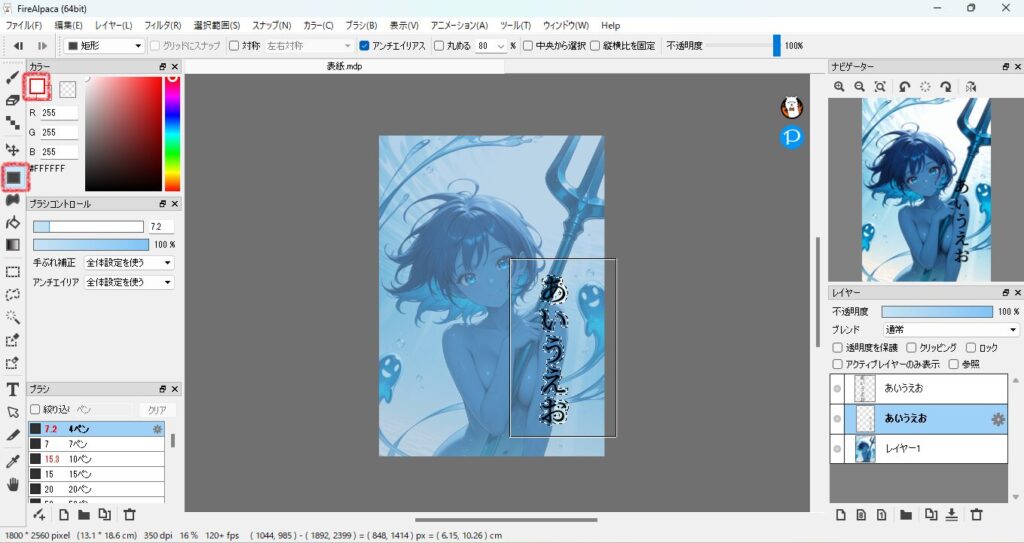Select the Text tool
Screen dimensions: 1024x543
coord(12,390)
